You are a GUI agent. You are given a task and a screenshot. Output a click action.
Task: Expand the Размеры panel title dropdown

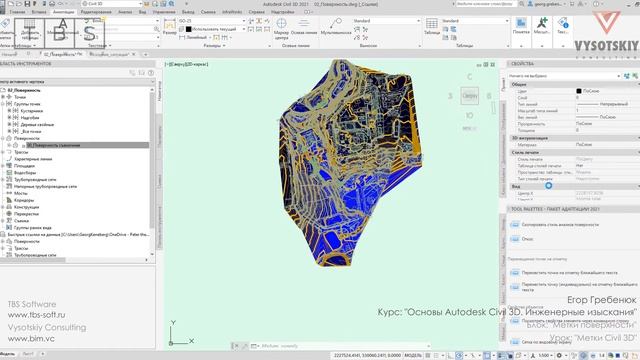(x=214, y=46)
